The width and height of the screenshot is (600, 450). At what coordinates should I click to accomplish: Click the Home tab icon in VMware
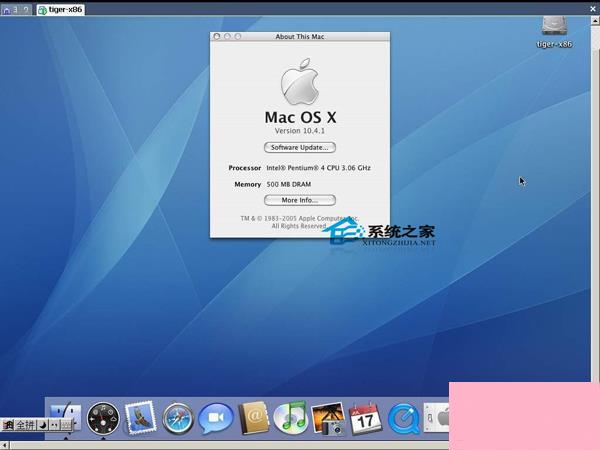pos(6,10)
